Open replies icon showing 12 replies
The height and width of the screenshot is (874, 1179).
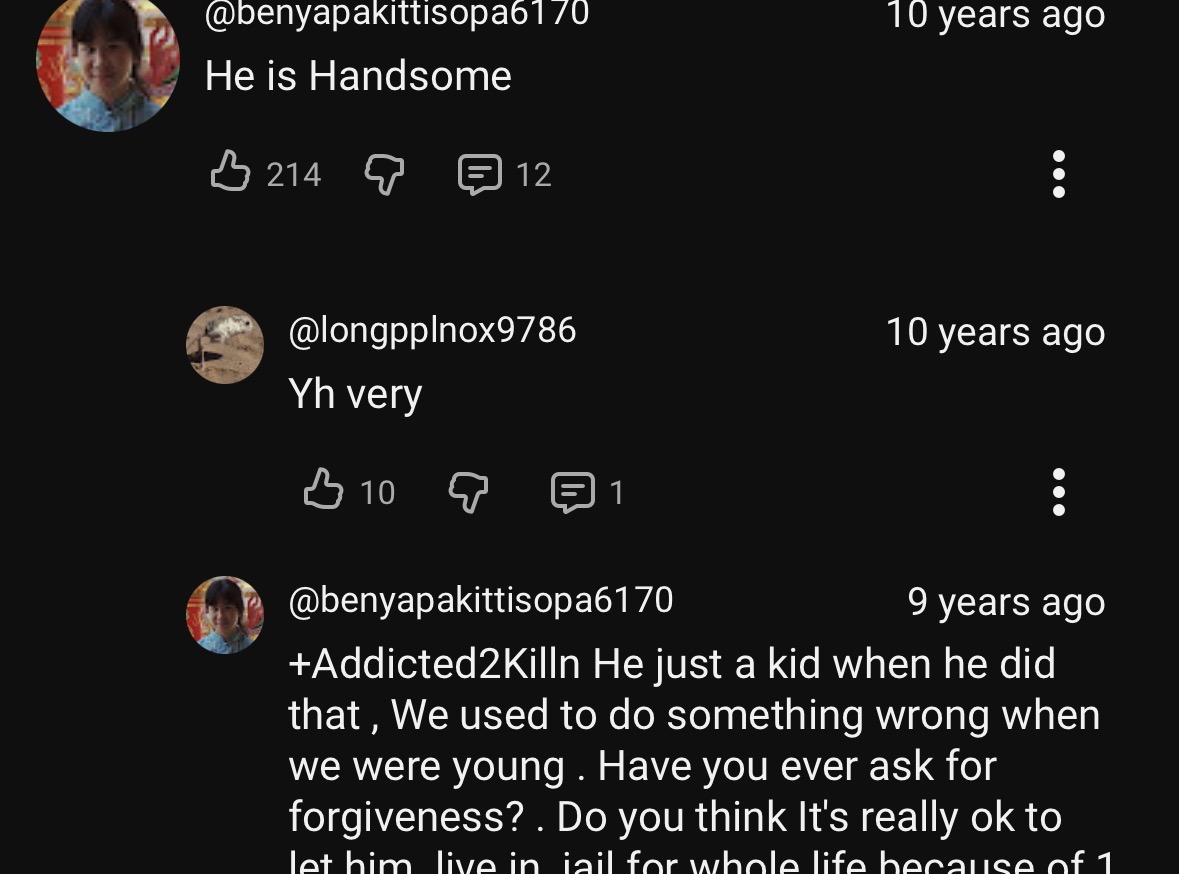pyautogui.click(x=480, y=174)
